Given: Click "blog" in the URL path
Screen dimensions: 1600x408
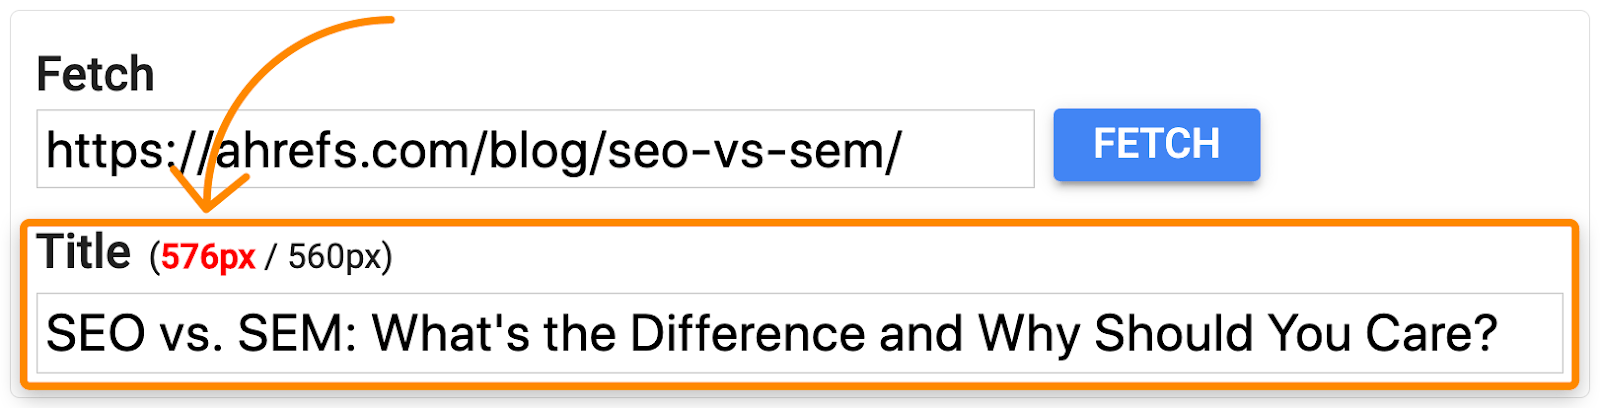Looking at the screenshot, I should point(540,151).
